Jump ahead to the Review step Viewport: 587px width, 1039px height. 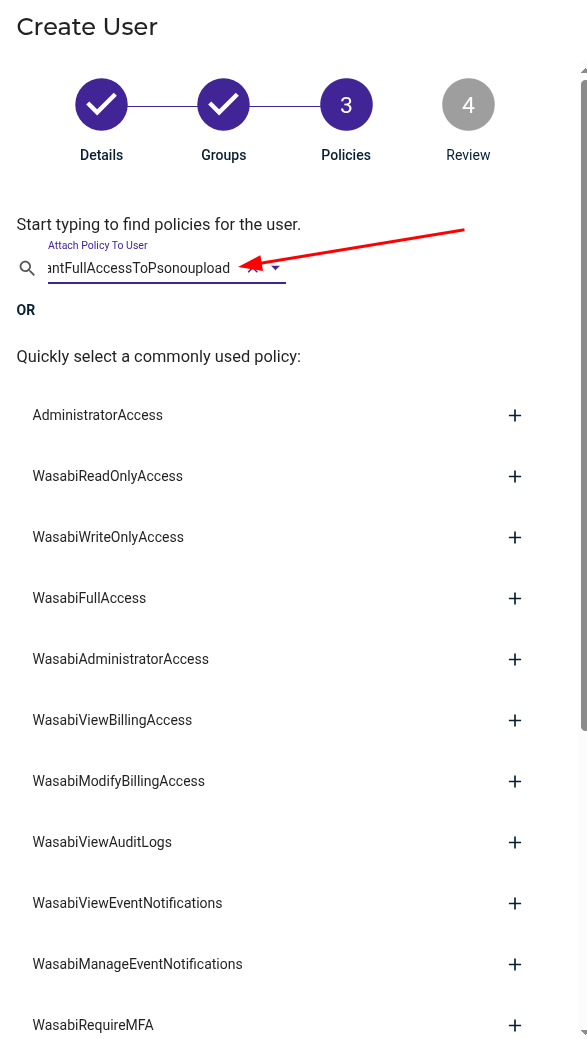(x=468, y=104)
